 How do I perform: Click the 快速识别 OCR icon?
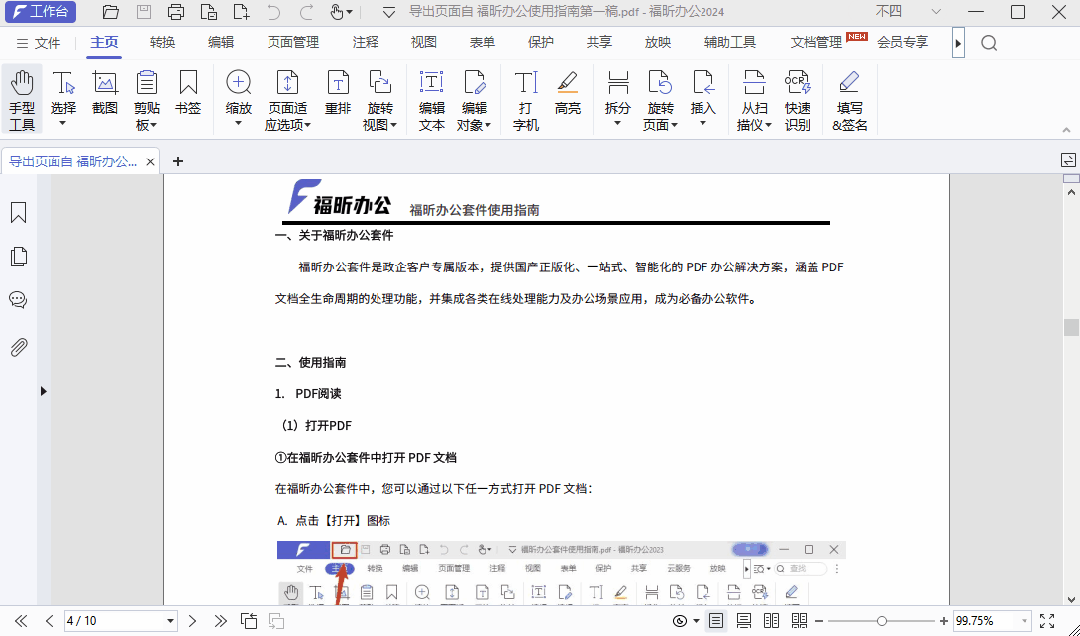tap(798, 98)
